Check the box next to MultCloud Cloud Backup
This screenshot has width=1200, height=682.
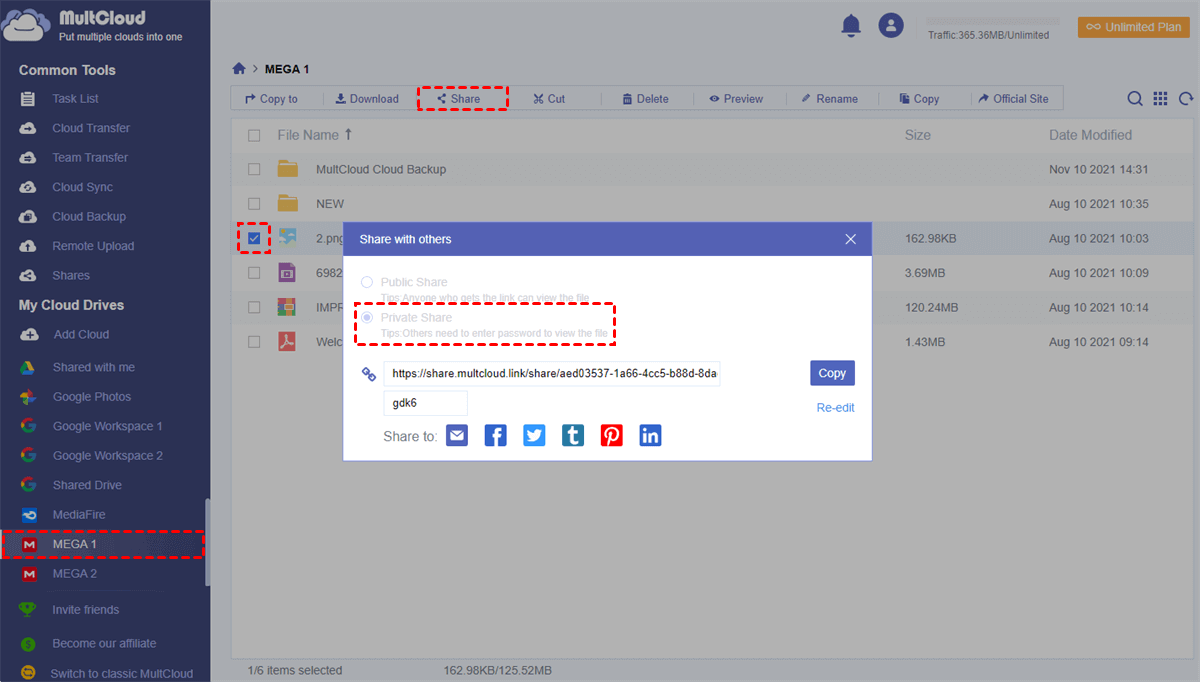pos(253,169)
